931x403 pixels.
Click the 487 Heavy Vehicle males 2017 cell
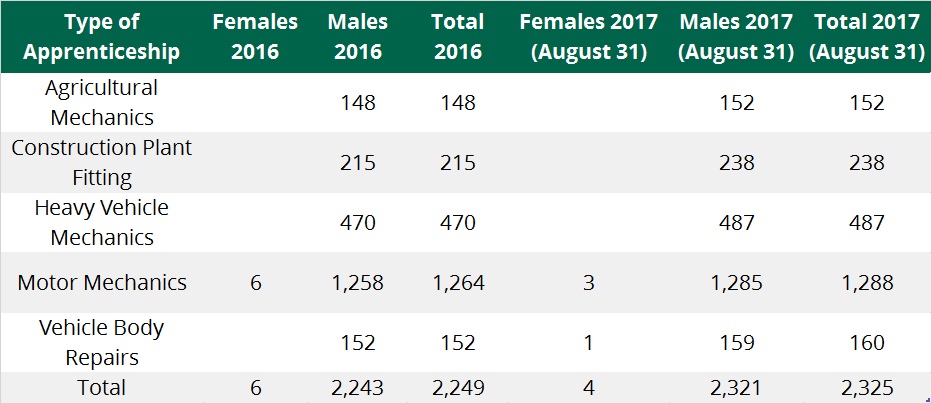point(736,223)
